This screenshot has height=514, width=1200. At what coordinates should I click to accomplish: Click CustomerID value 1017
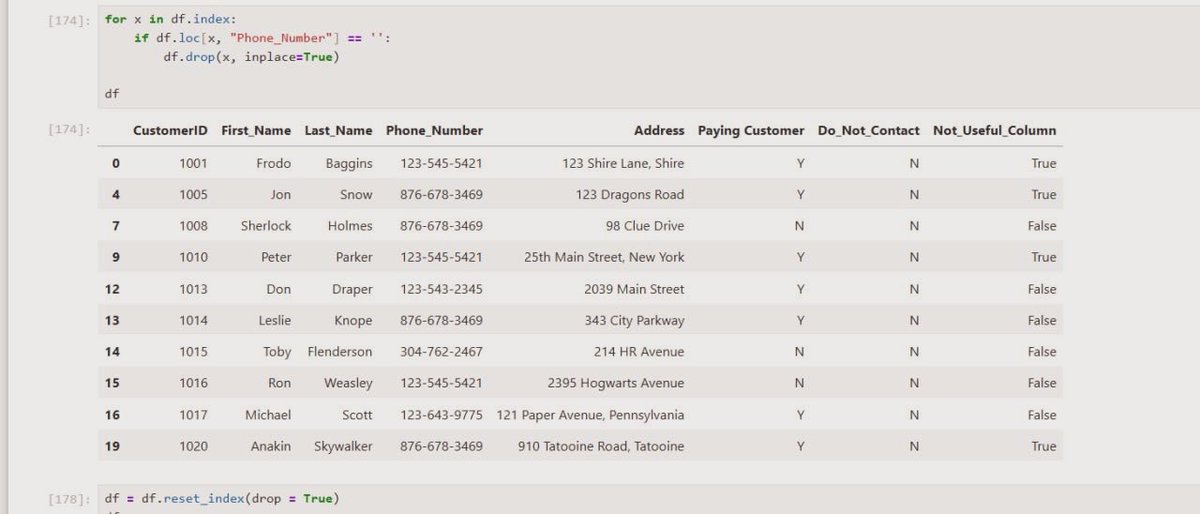[x=193, y=415]
